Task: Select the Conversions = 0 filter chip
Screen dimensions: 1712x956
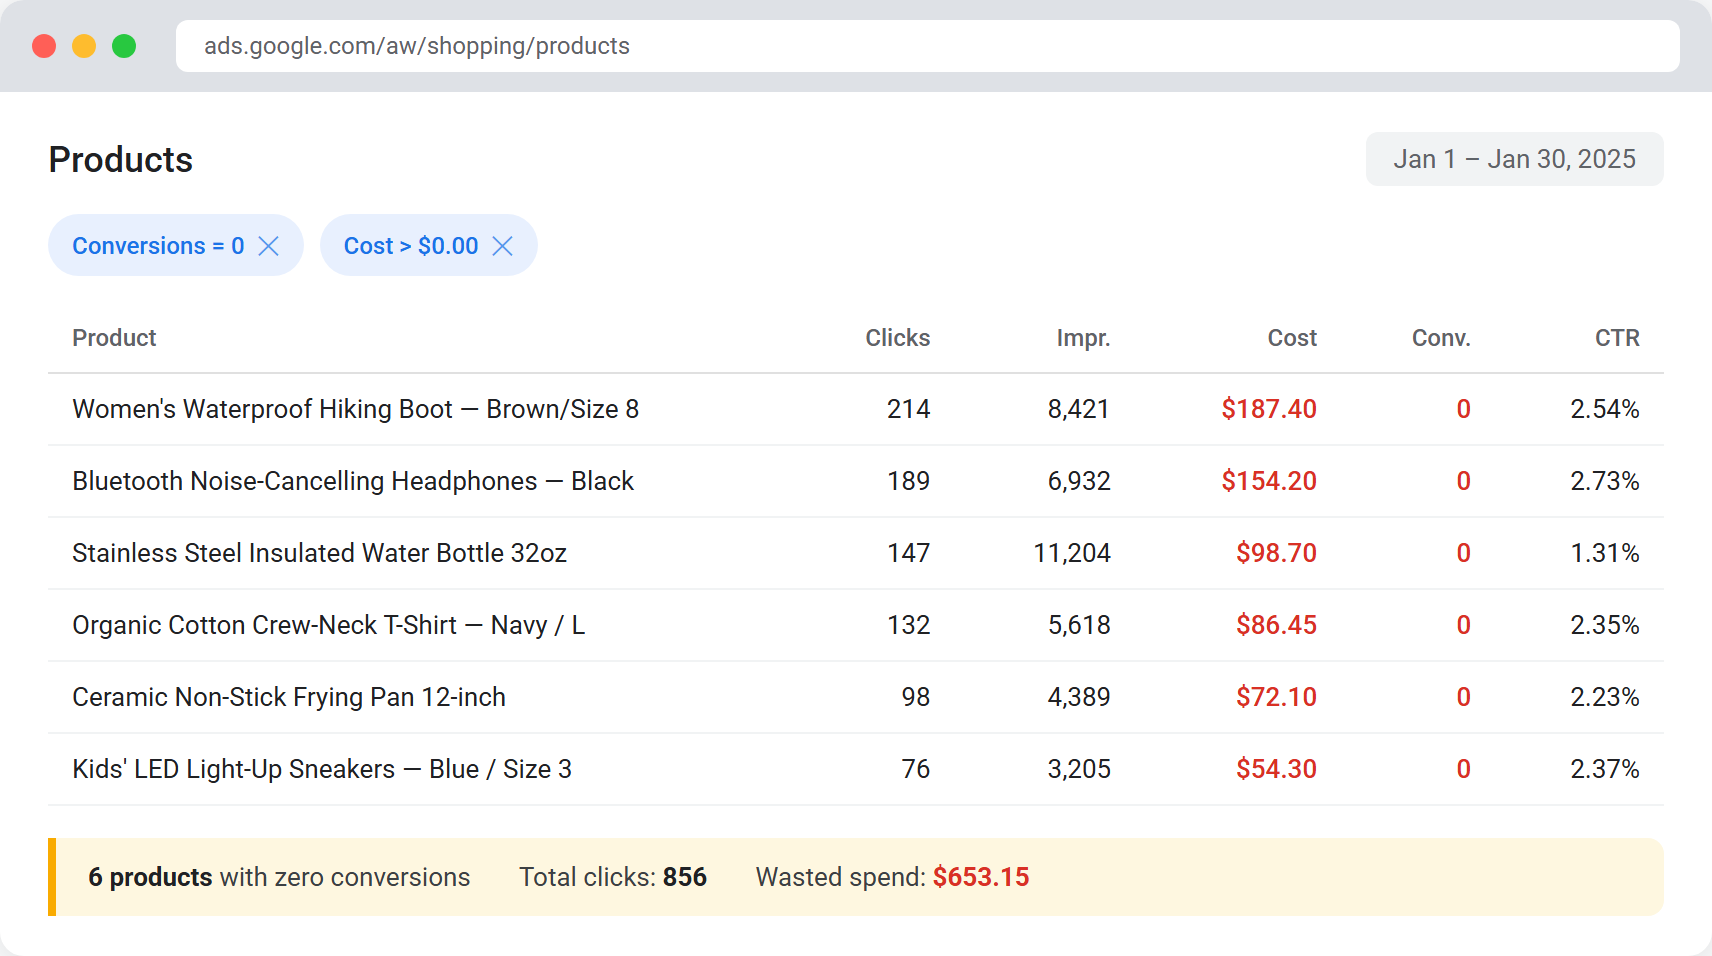Action: (157, 245)
